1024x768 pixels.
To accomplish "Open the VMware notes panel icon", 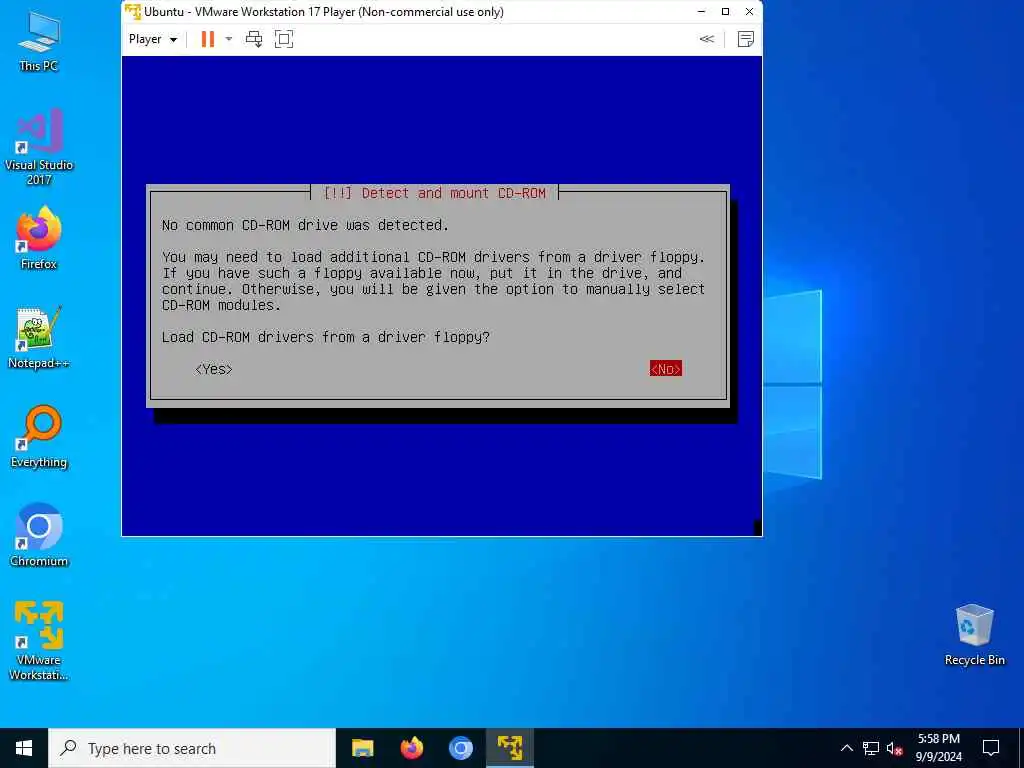I will 746,39.
